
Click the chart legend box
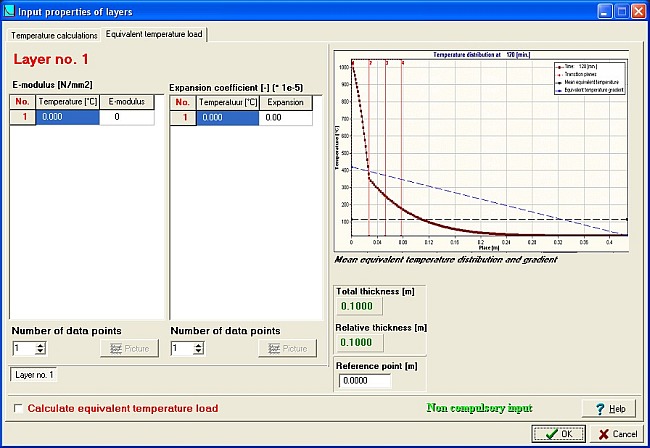589,78
